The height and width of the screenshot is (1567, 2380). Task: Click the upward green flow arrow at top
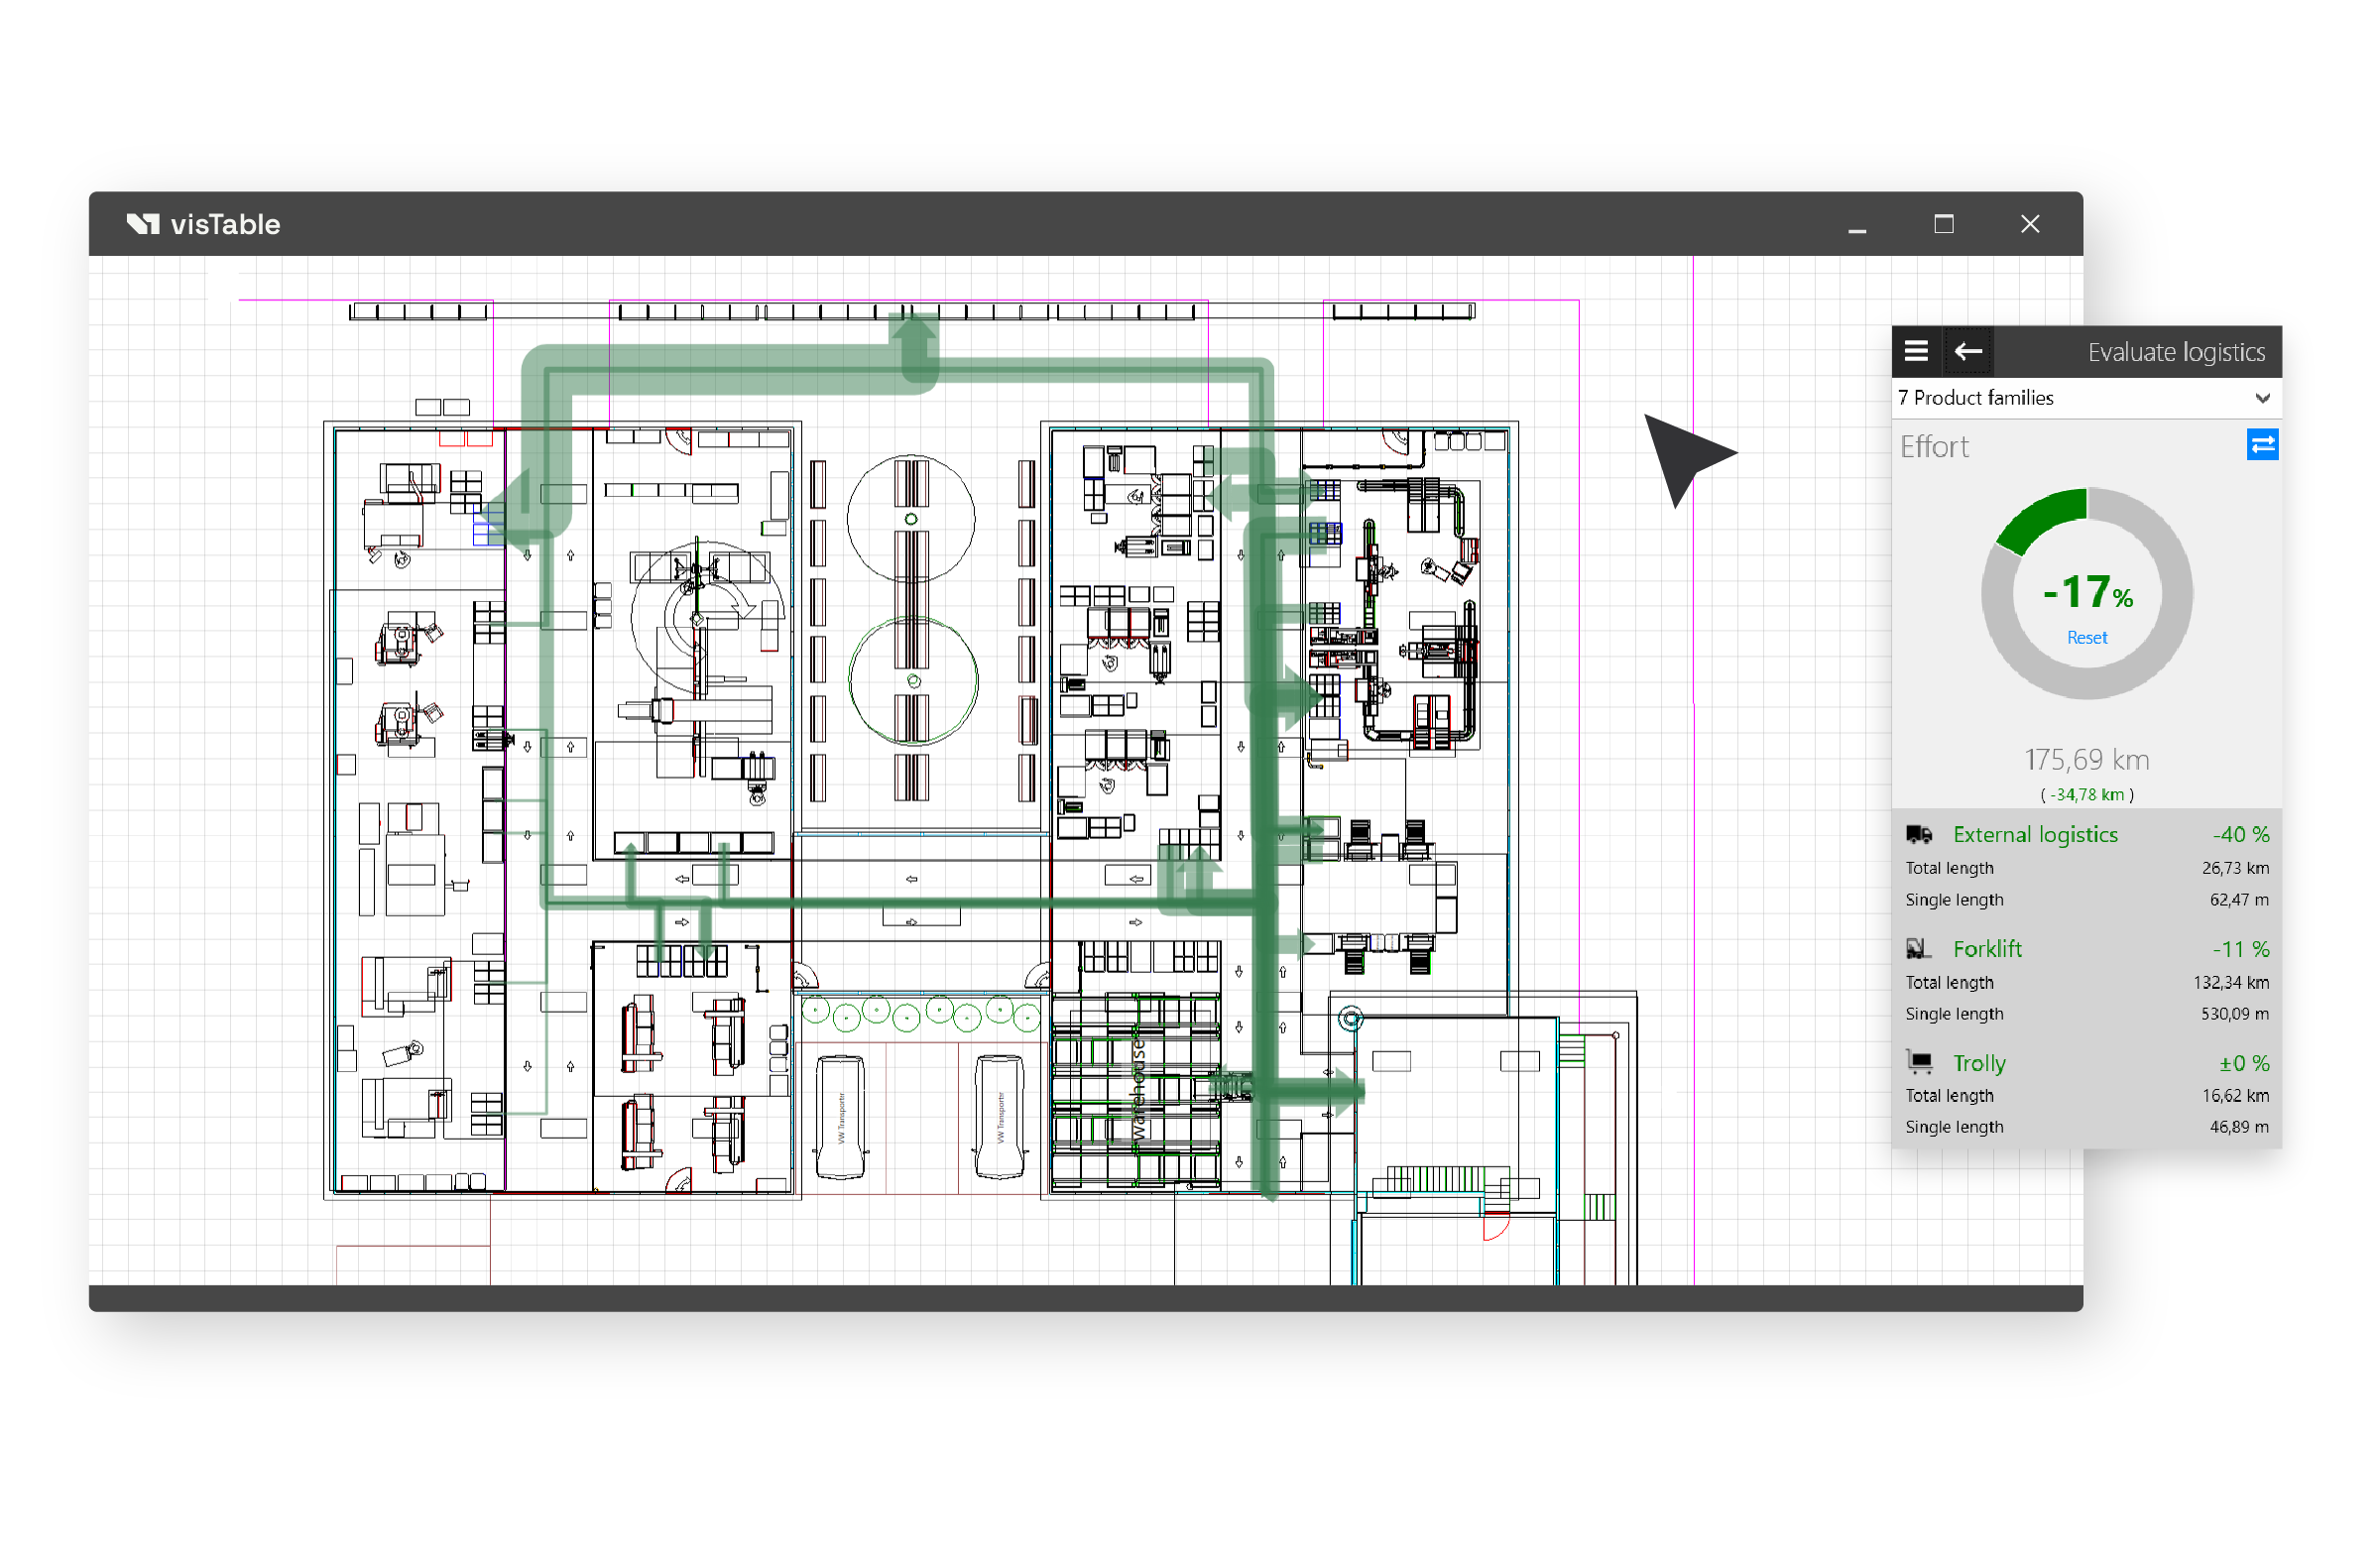point(913,345)
